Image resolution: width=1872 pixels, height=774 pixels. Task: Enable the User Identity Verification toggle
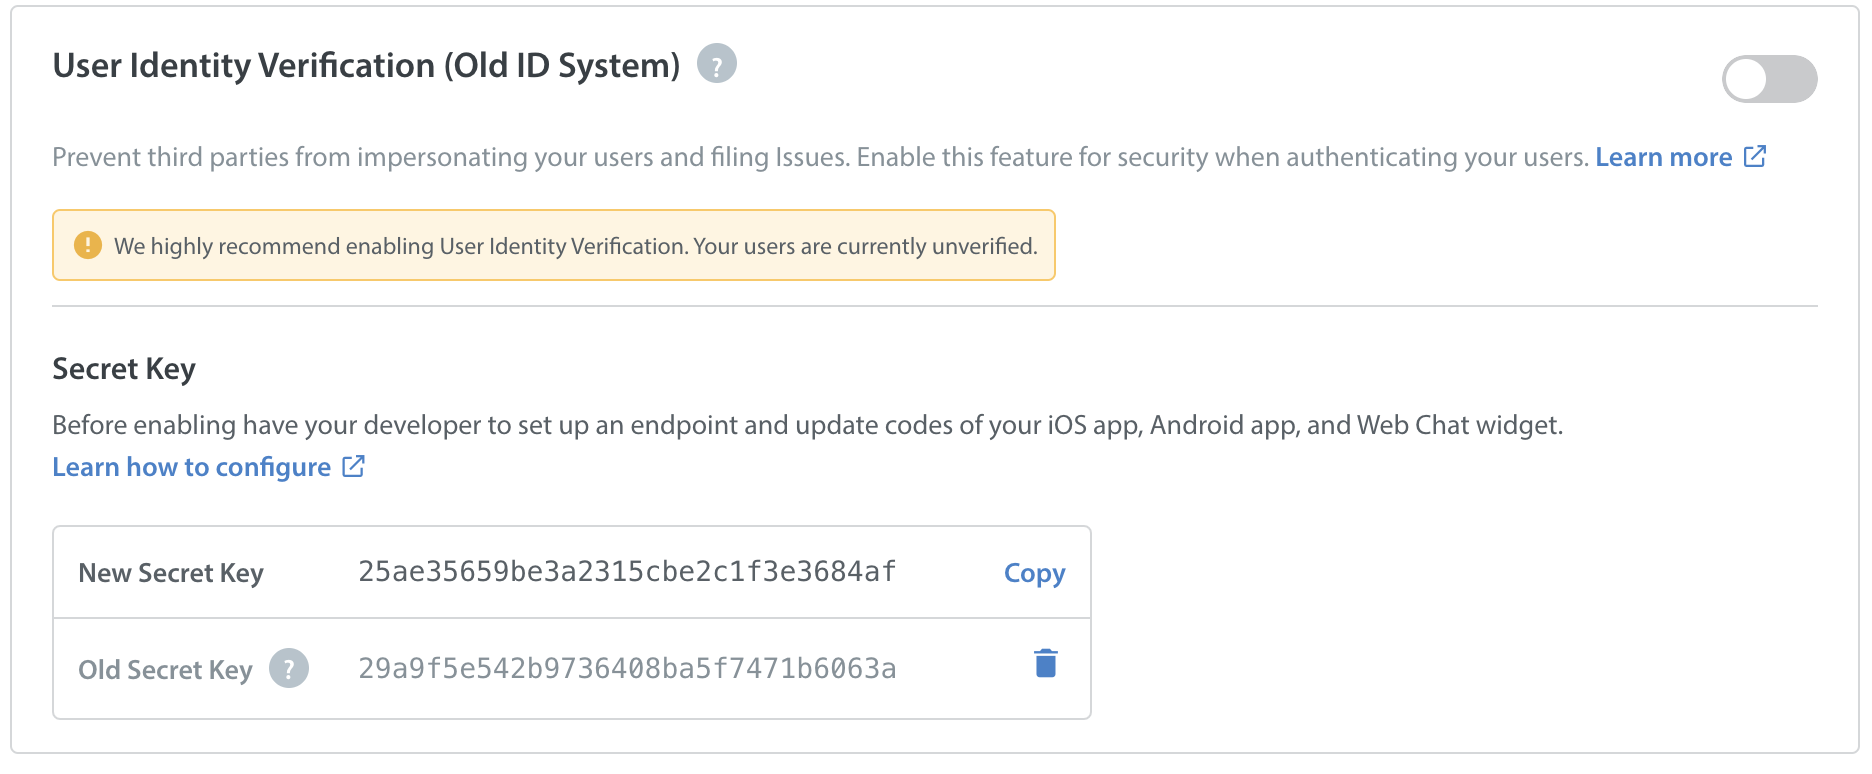click(1769, 79)
